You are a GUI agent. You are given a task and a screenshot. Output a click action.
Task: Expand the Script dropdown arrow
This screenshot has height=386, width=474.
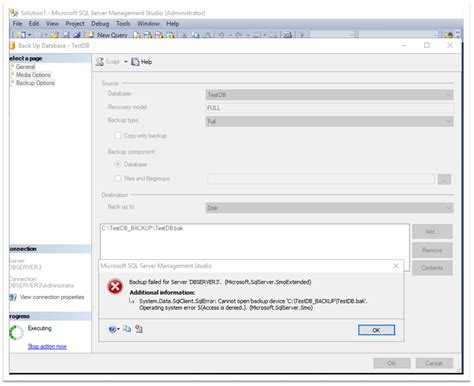coord(126,62)
